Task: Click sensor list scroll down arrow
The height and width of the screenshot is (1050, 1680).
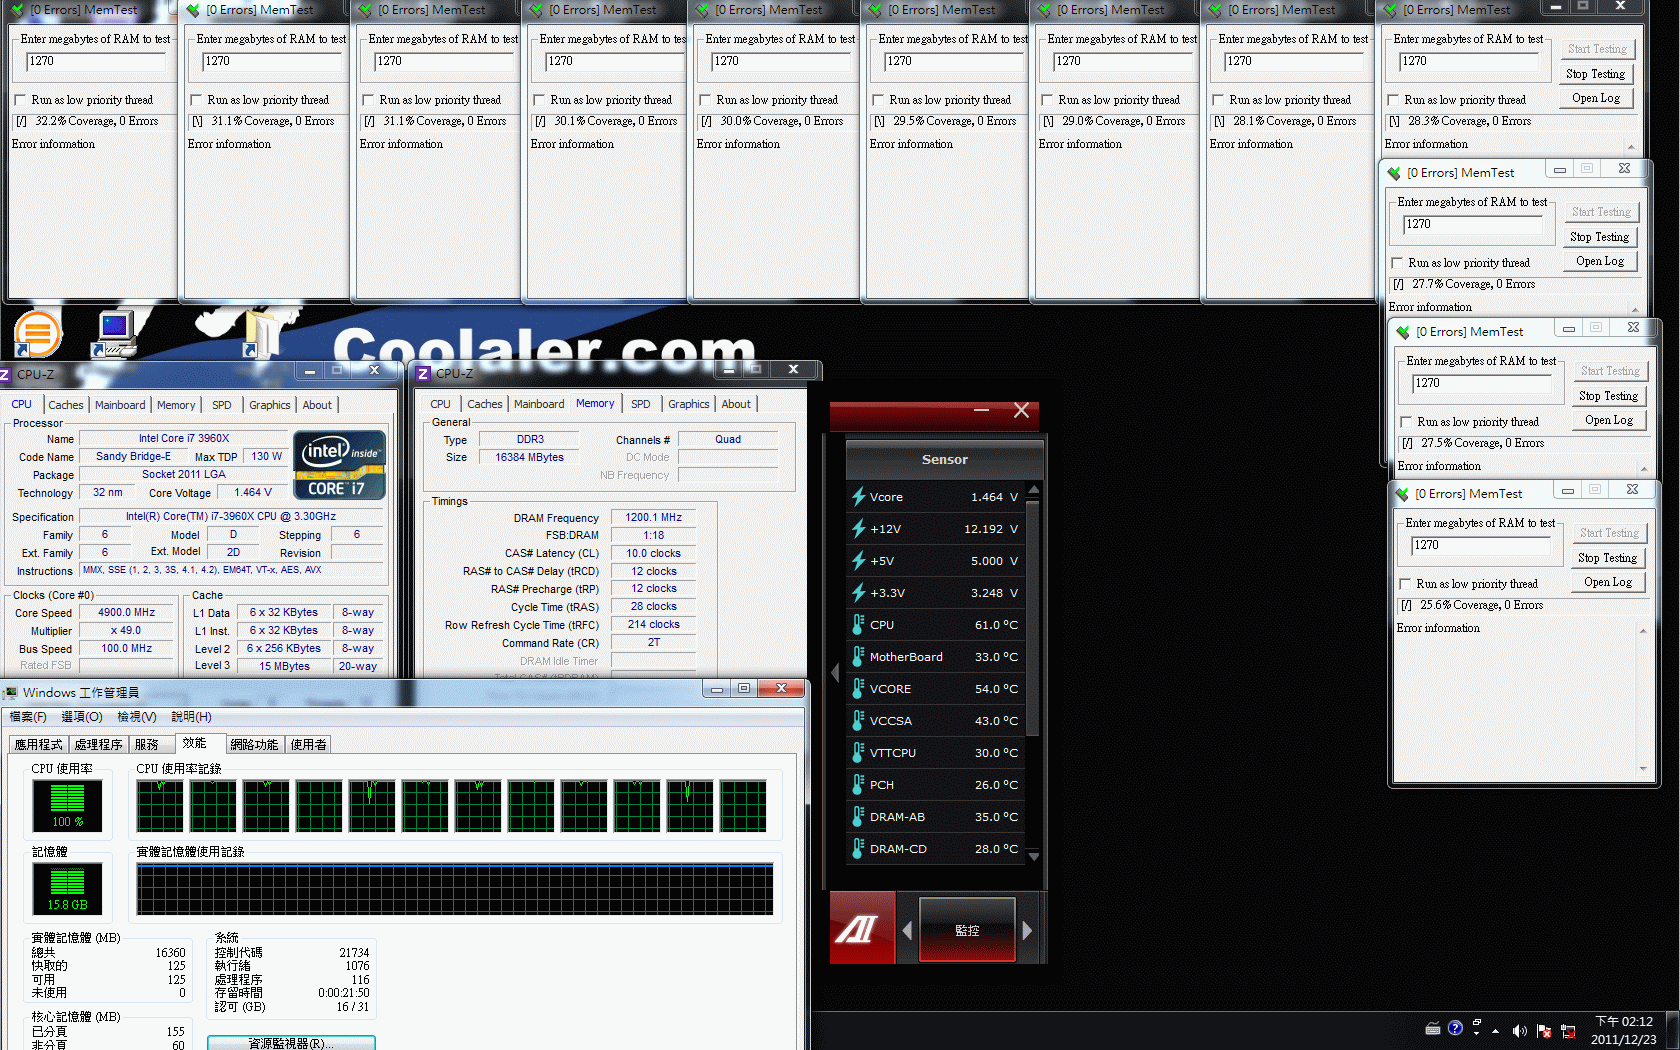Action: pos(1034,856)
